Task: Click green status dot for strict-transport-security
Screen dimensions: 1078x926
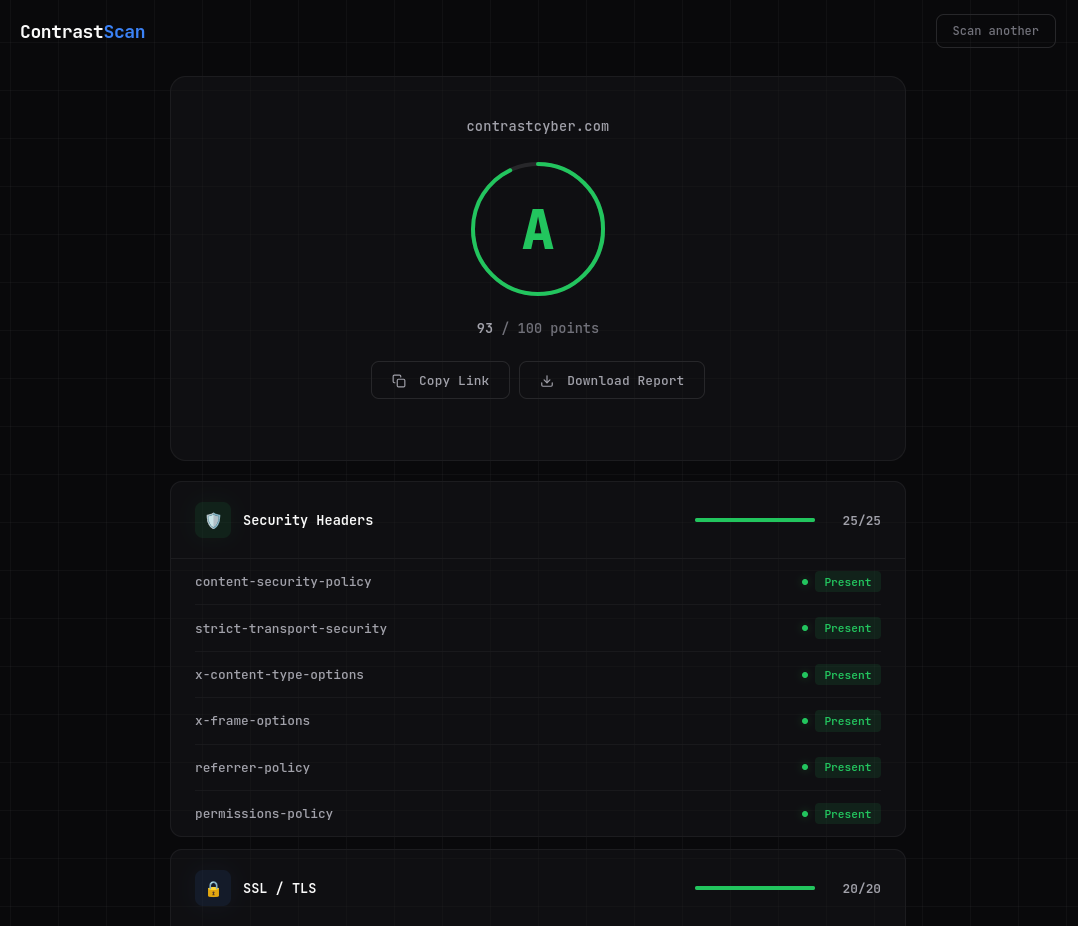Action: [x=805, y=628]
